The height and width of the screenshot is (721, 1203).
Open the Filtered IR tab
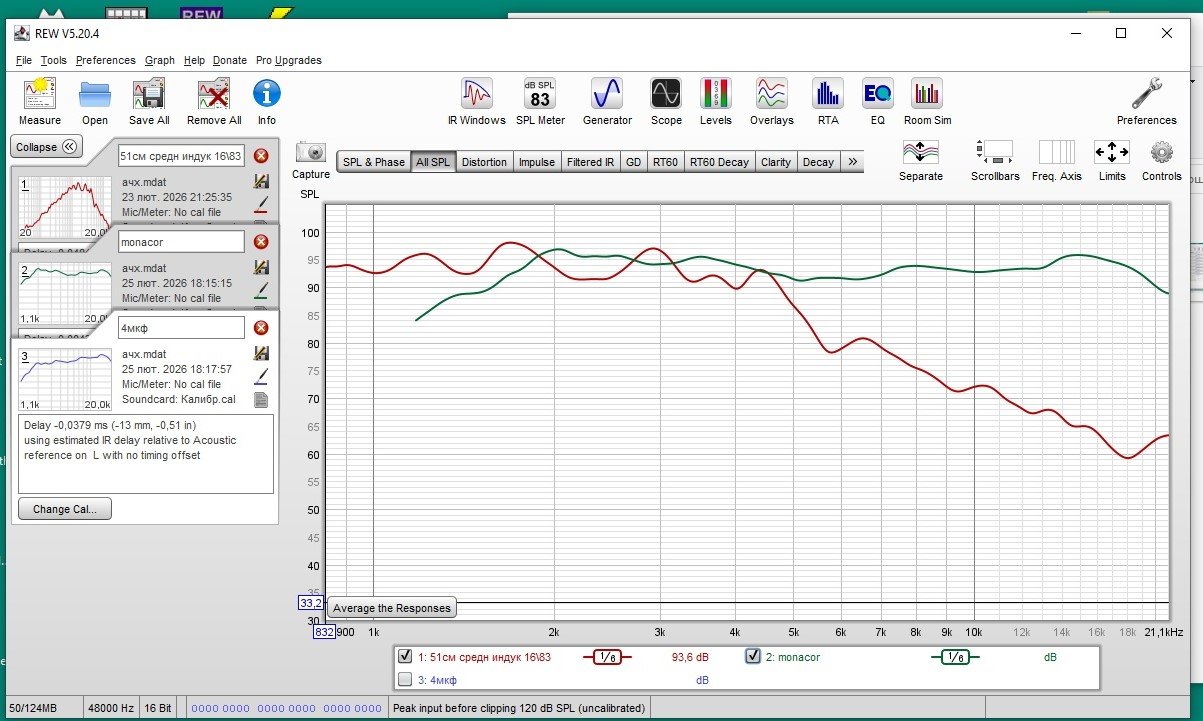pos(591,162)
